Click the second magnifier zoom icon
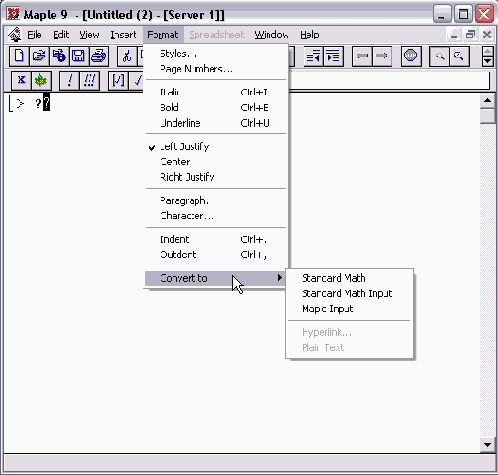 tap(459, 56)
